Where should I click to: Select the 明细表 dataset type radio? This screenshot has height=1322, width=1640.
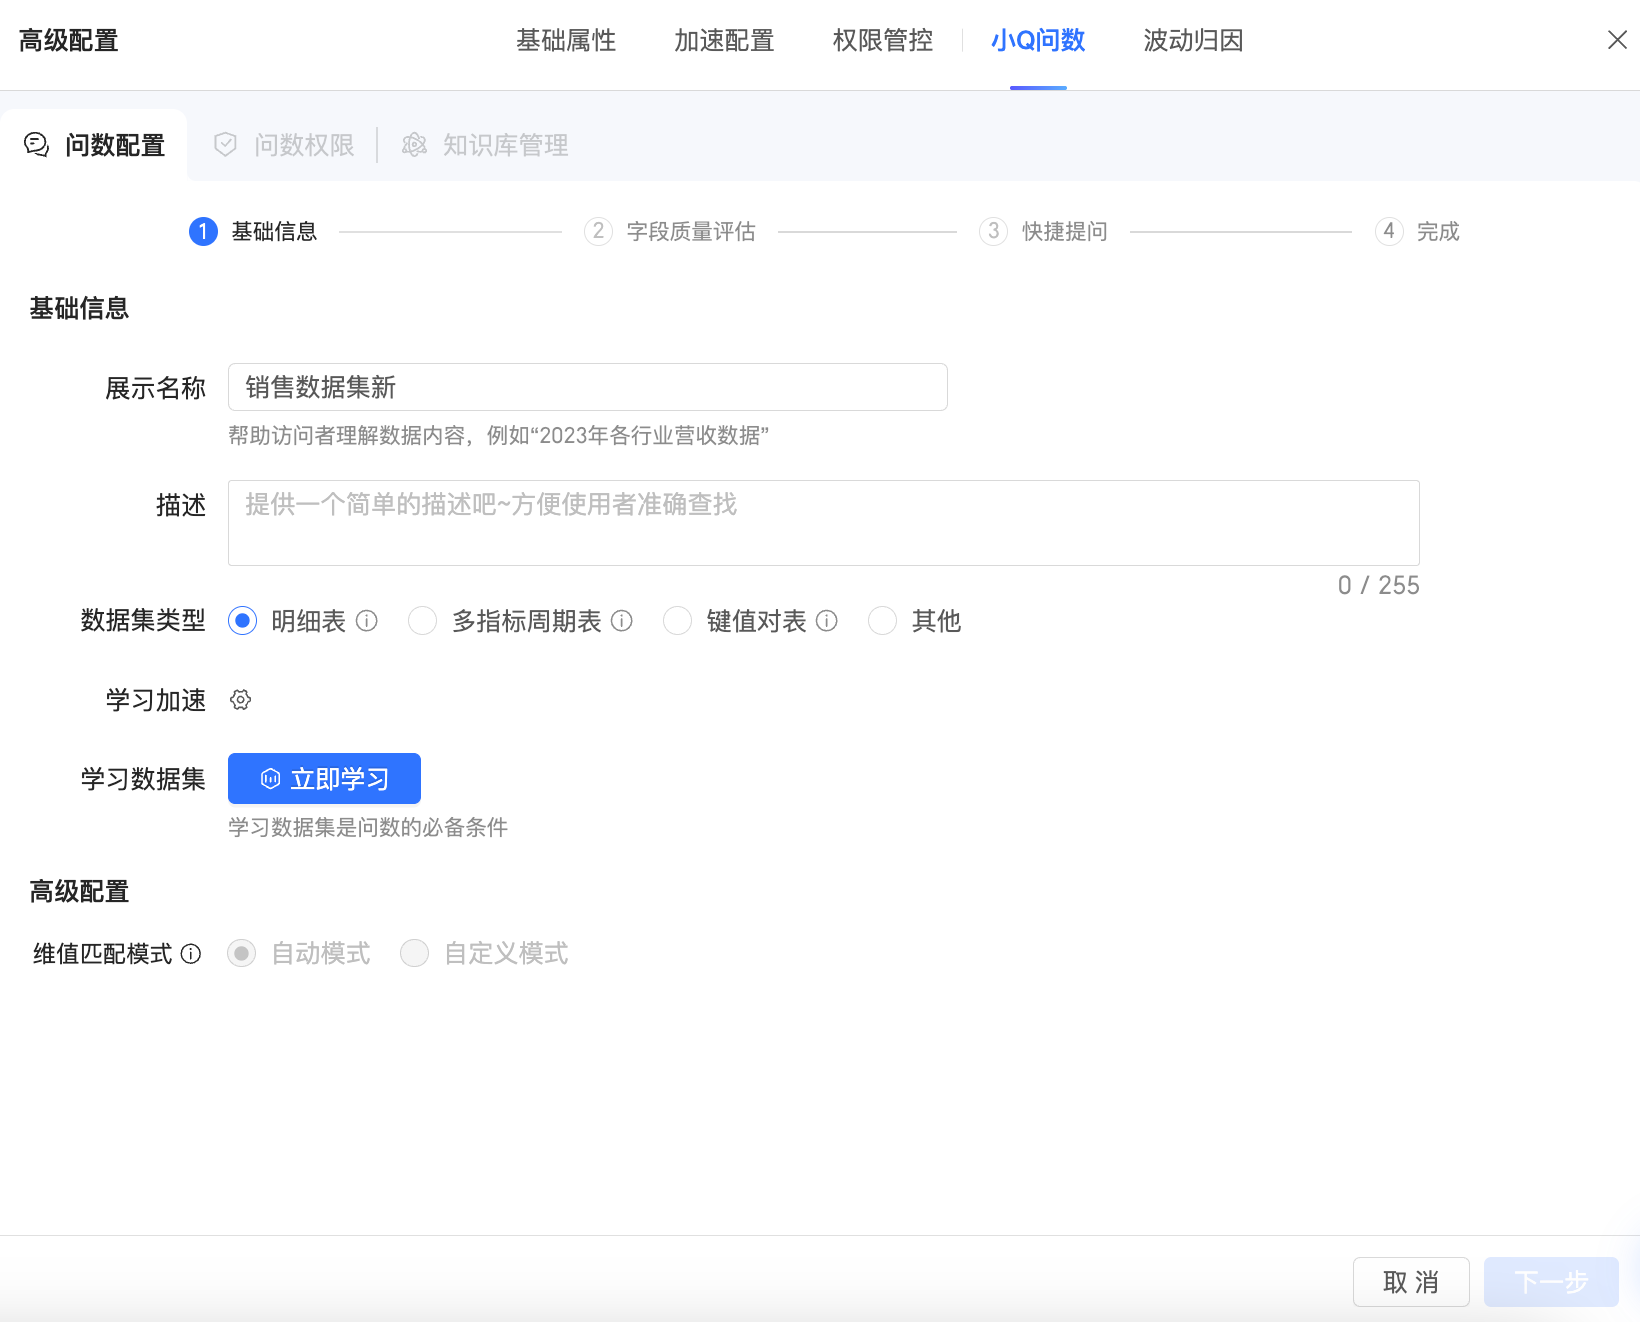point(242,621)
